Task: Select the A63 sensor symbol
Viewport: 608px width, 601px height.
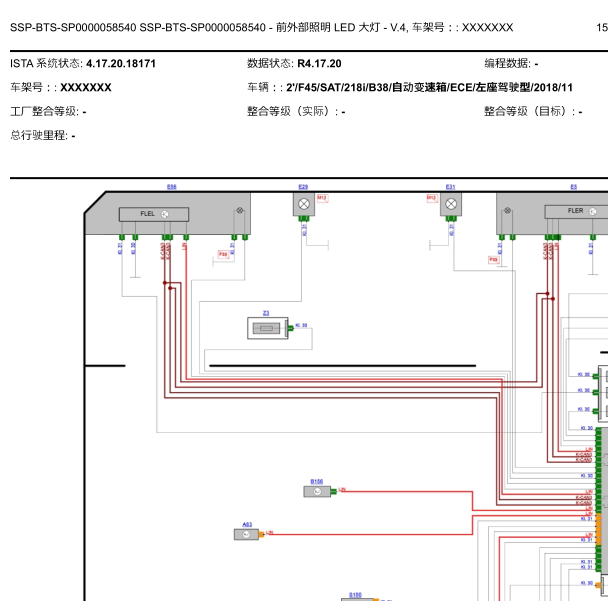Action: click(x=246, y=534)
